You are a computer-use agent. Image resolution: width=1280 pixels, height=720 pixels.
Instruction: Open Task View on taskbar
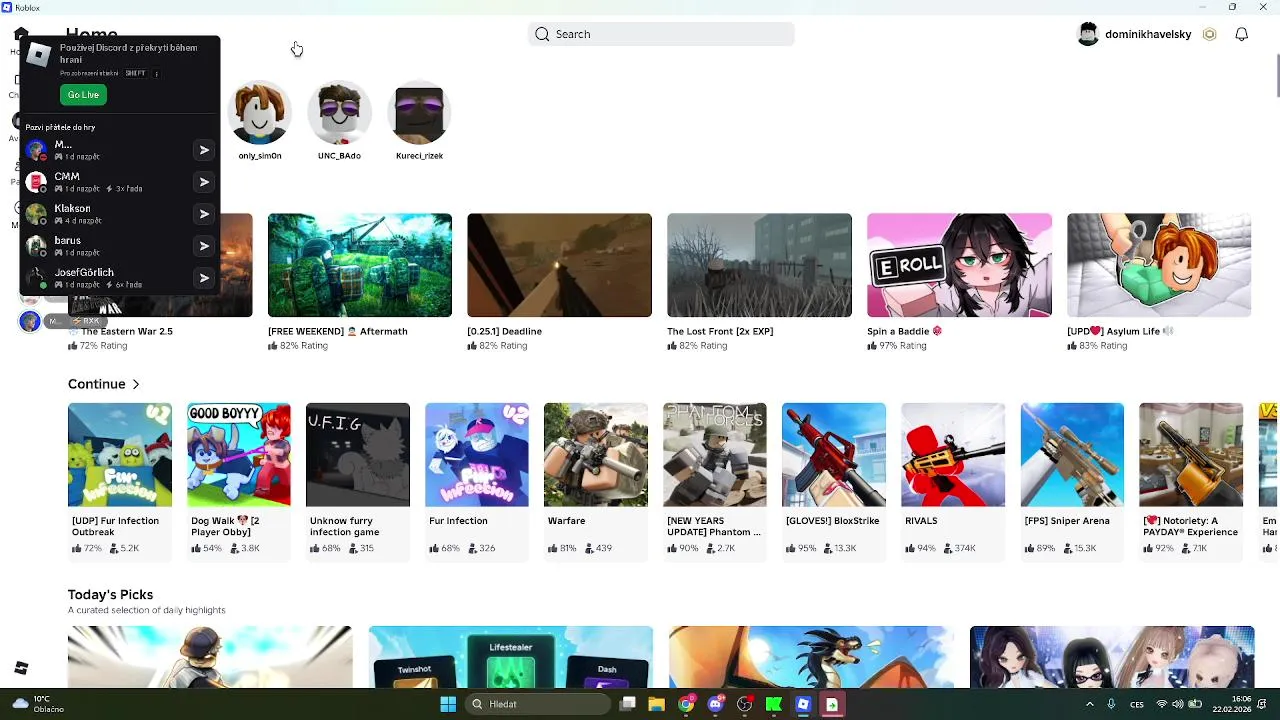(x=628, y=704)
